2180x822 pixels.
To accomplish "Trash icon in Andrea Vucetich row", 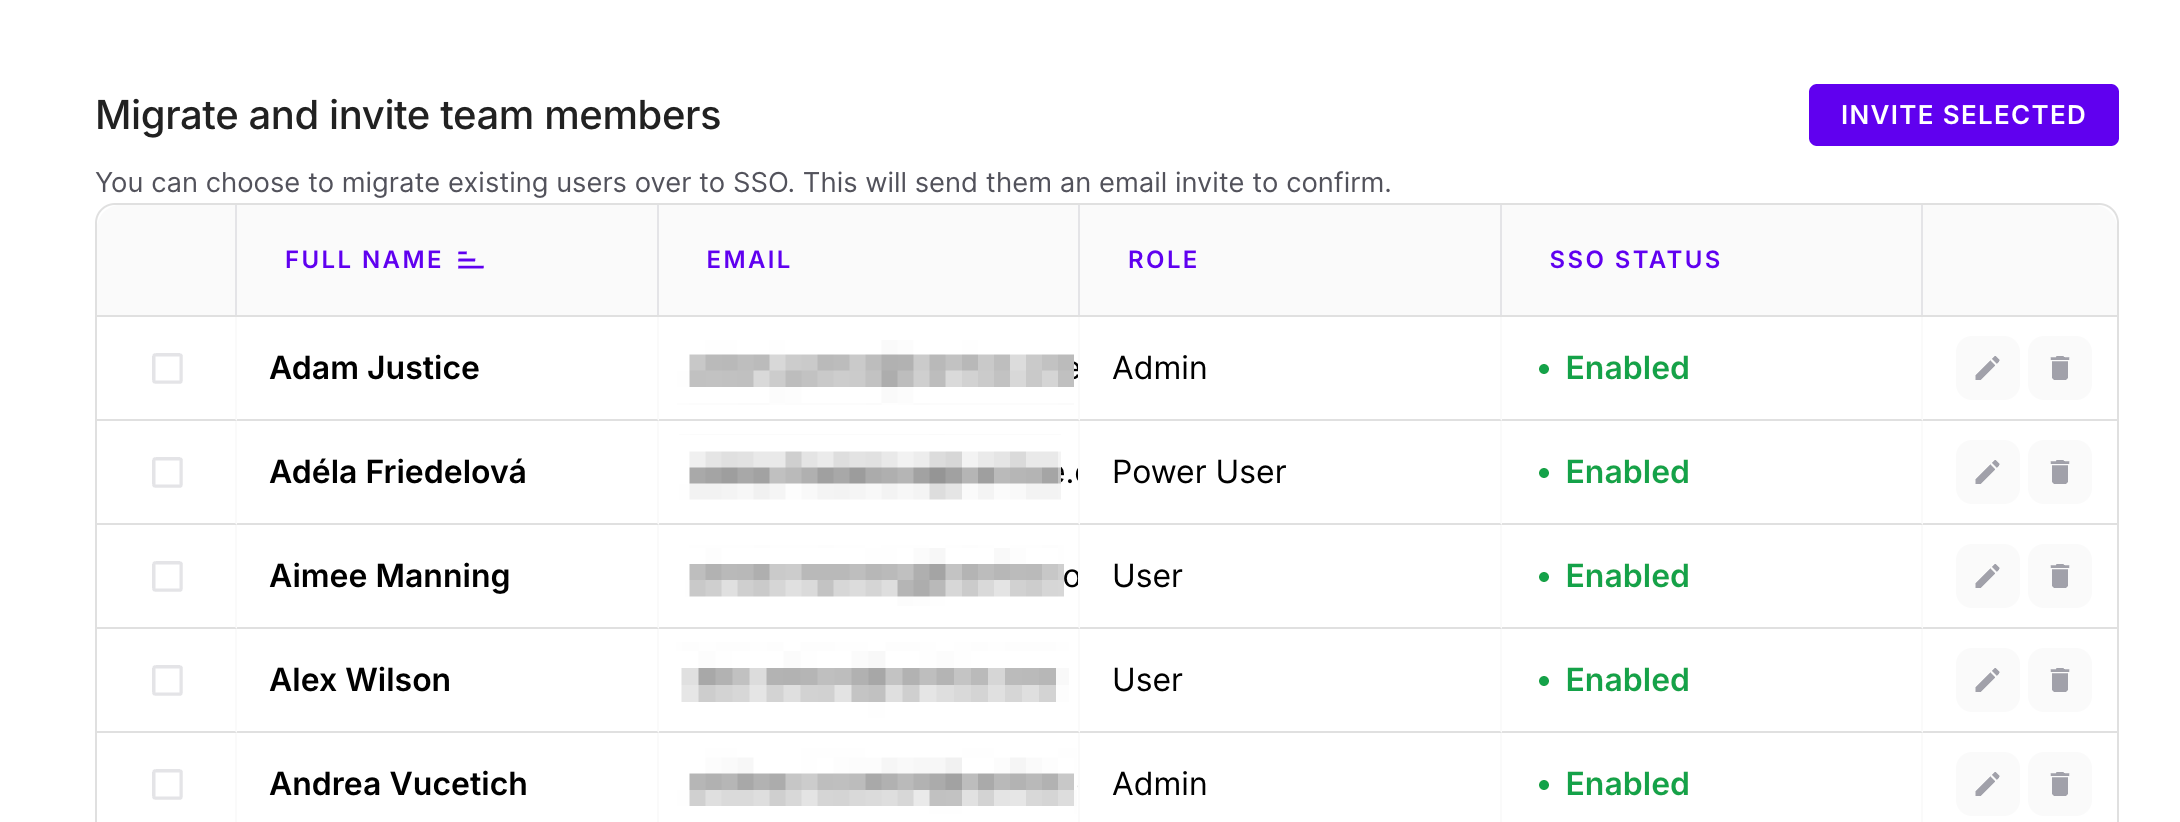I will pos(2059,784).
